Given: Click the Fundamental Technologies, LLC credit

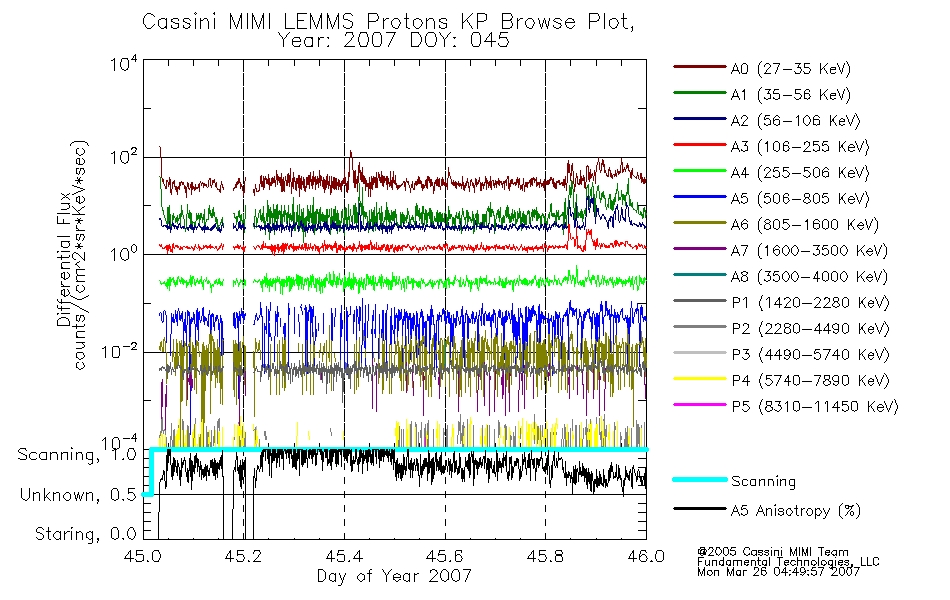Looking at the screenshot, I should click(788, 562).
